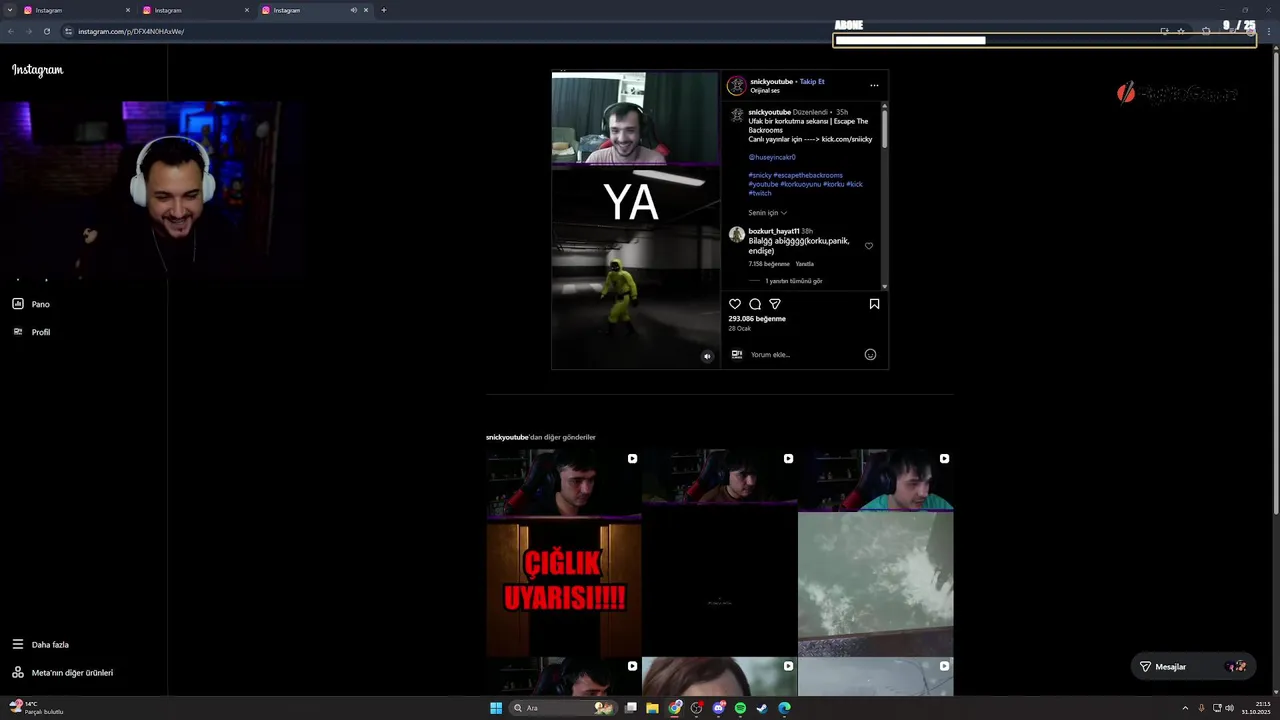This screenshot has height=720, width=1280.
Task: Open a new browser tab
Action: click(384, 10)
